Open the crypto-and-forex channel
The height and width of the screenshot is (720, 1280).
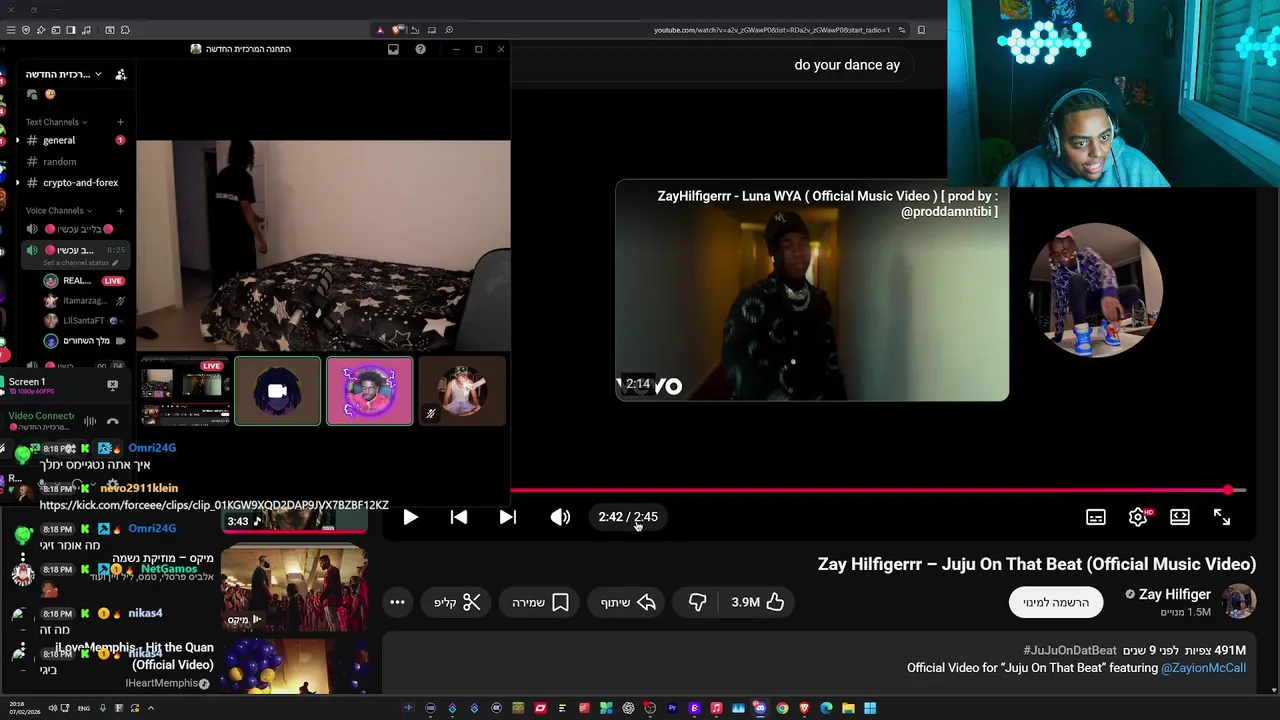pos(80,183)
